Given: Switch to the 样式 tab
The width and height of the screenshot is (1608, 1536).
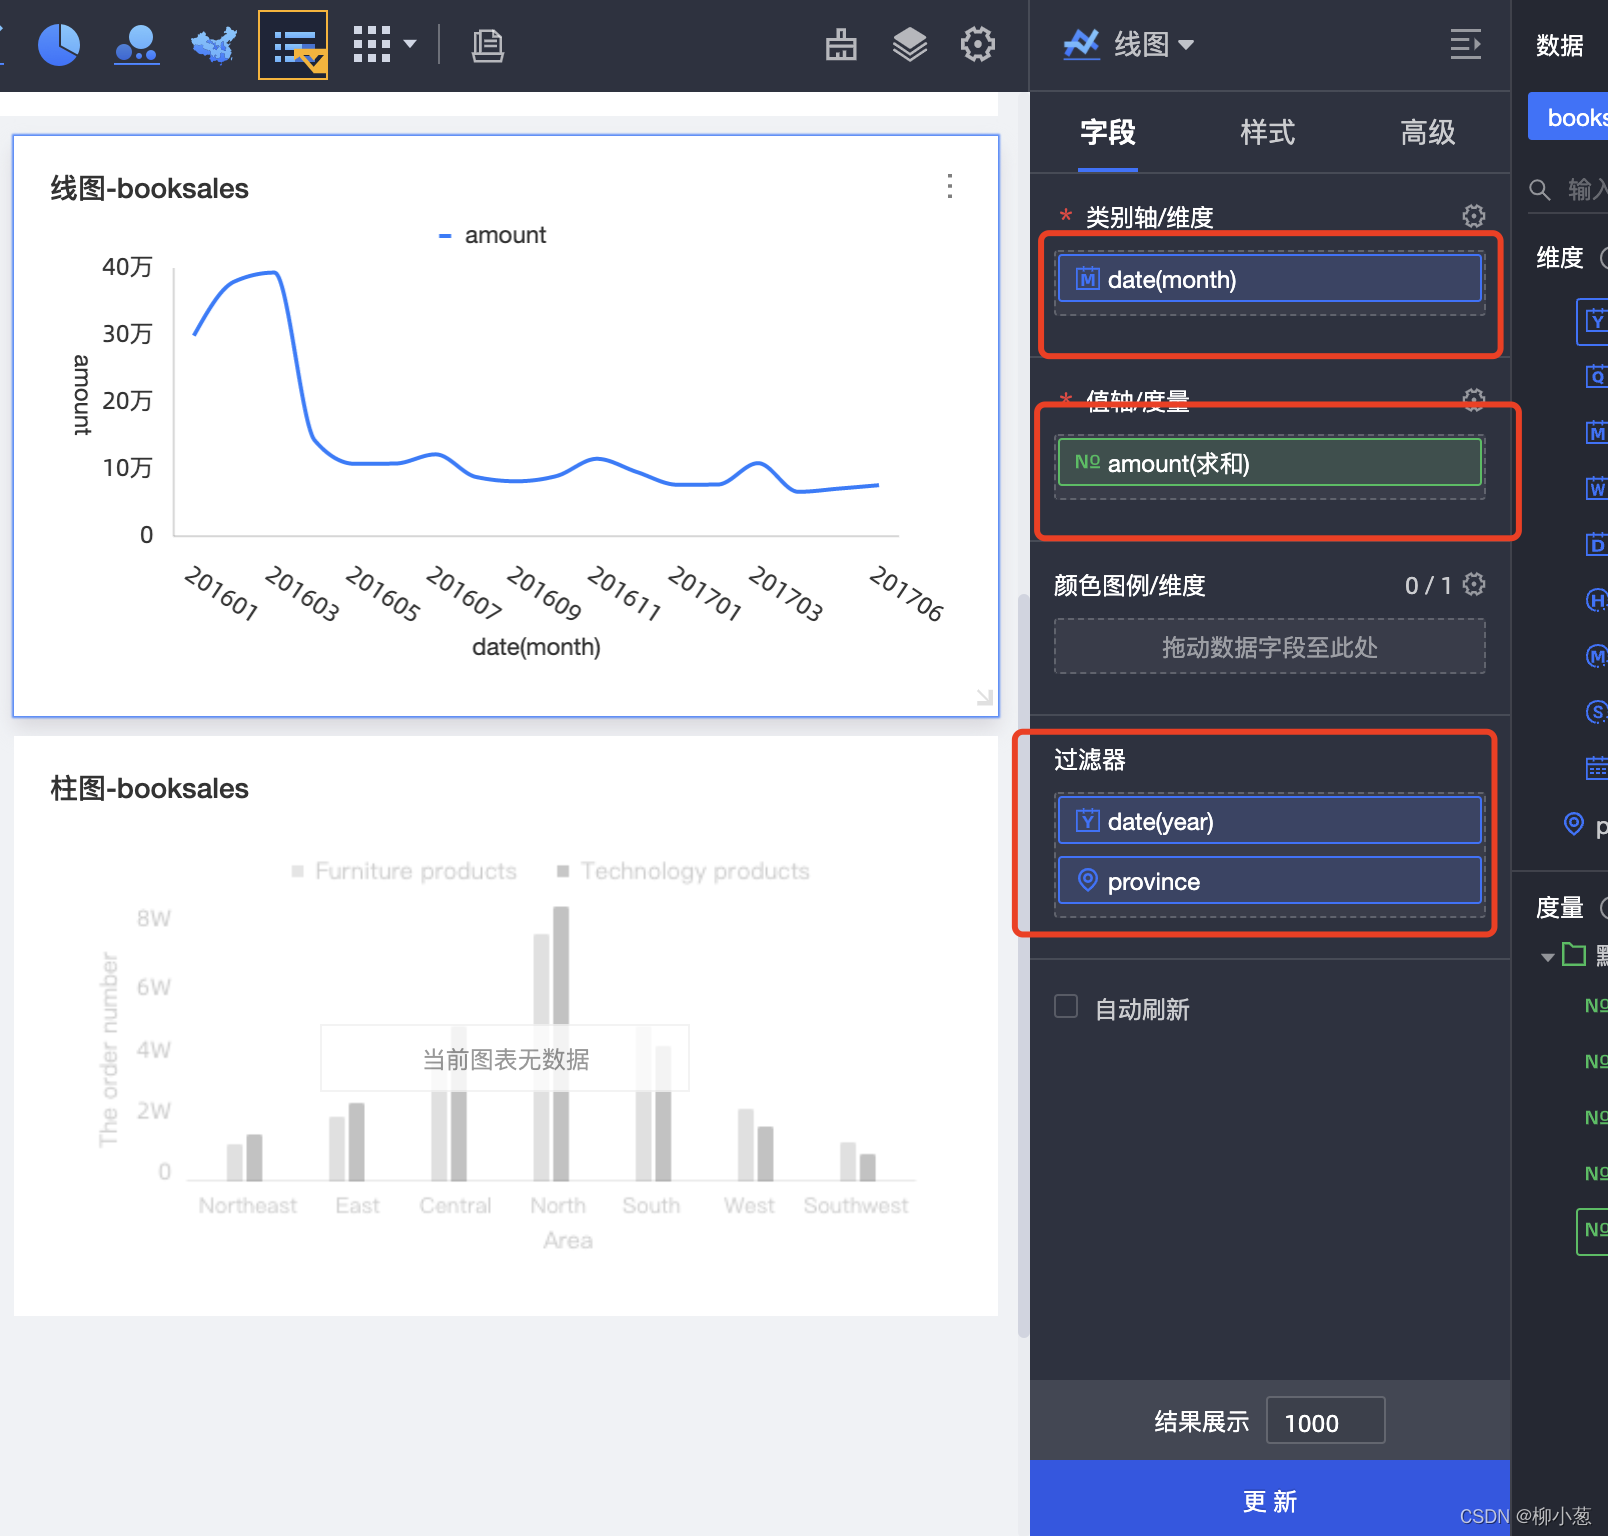Looking at the screenshot, I should point(1268,132).
